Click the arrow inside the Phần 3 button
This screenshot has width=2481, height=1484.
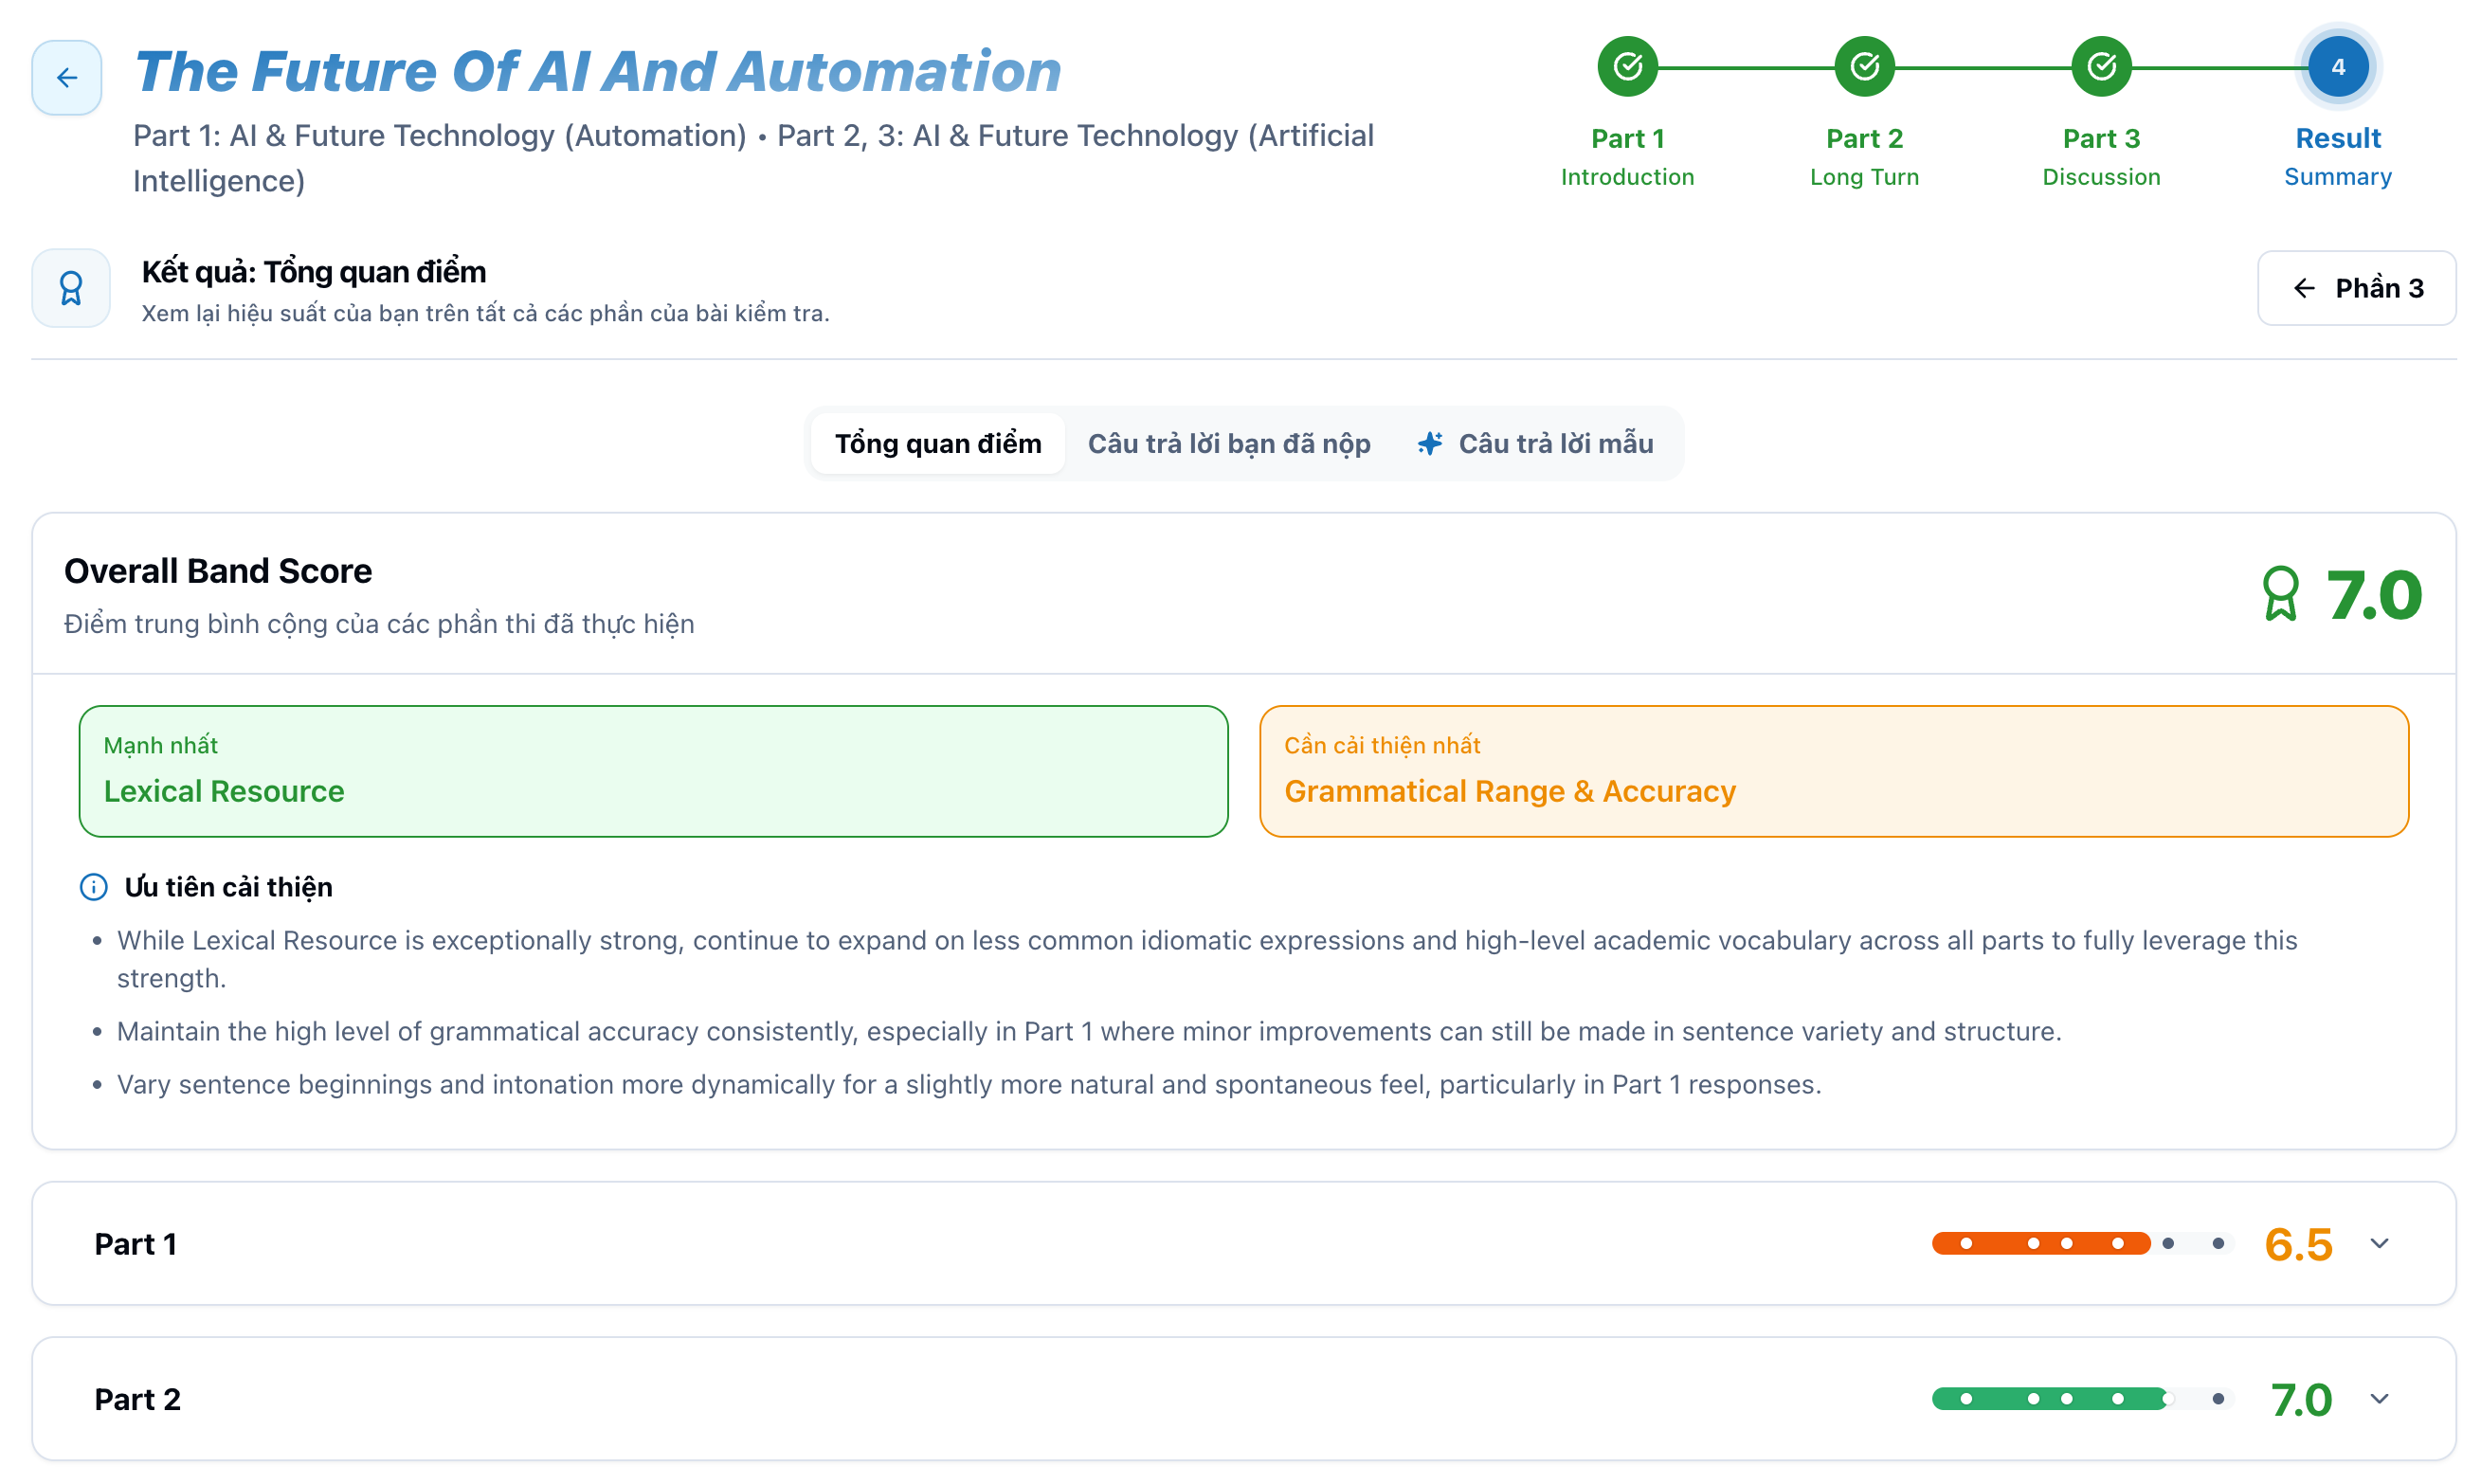click(x=2304, y=288)
